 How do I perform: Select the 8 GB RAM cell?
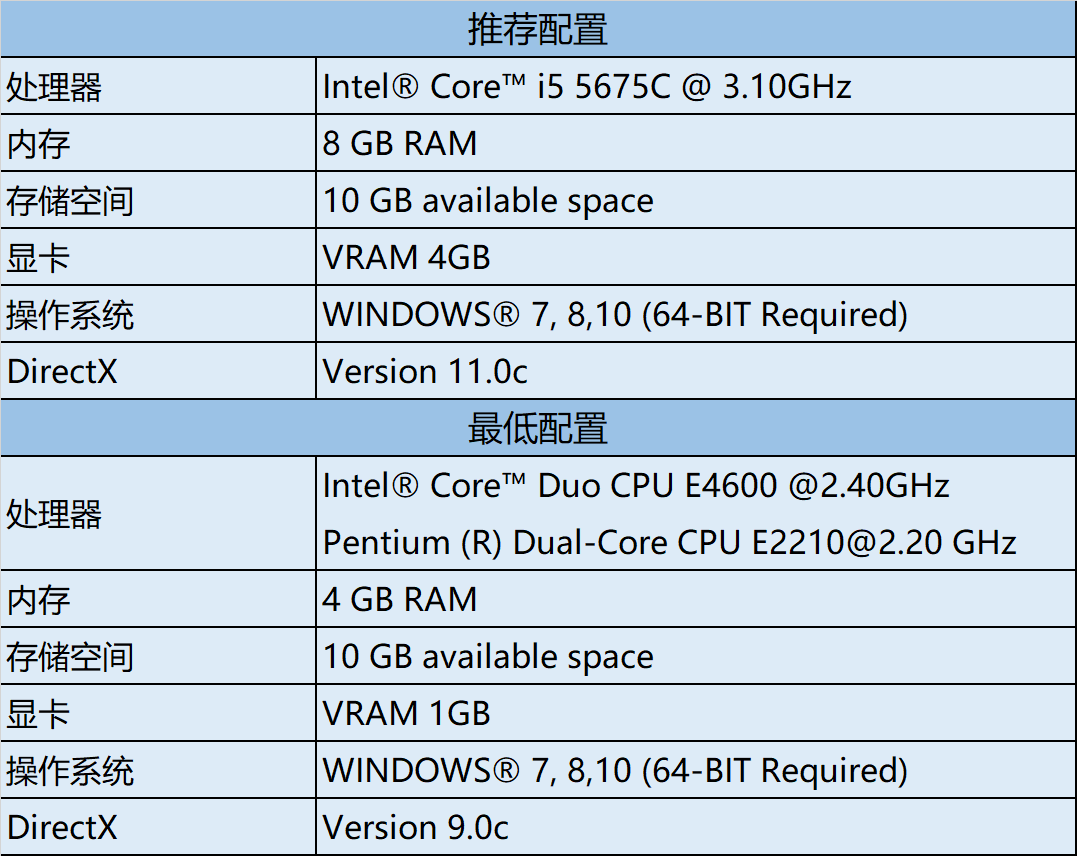[x=400, y=144]
